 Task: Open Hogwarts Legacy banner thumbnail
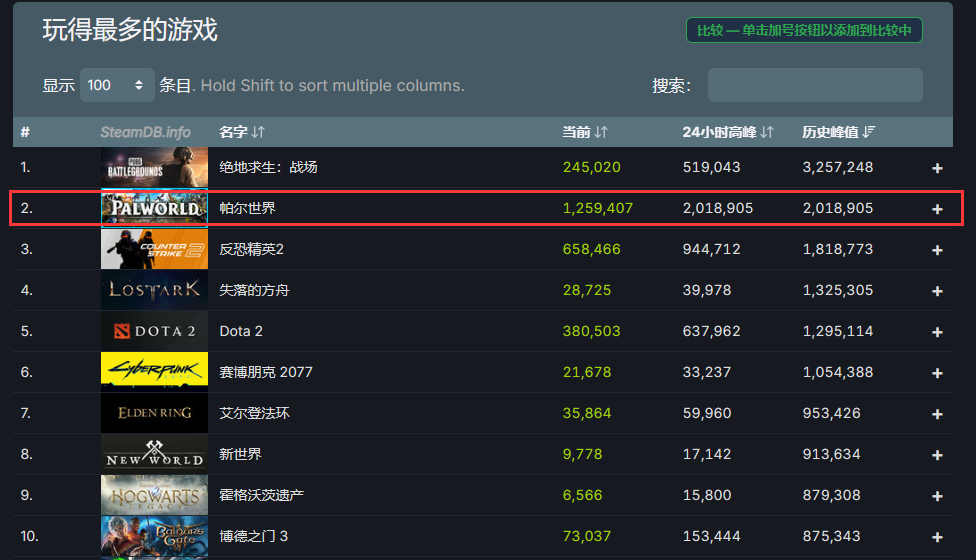154,495
